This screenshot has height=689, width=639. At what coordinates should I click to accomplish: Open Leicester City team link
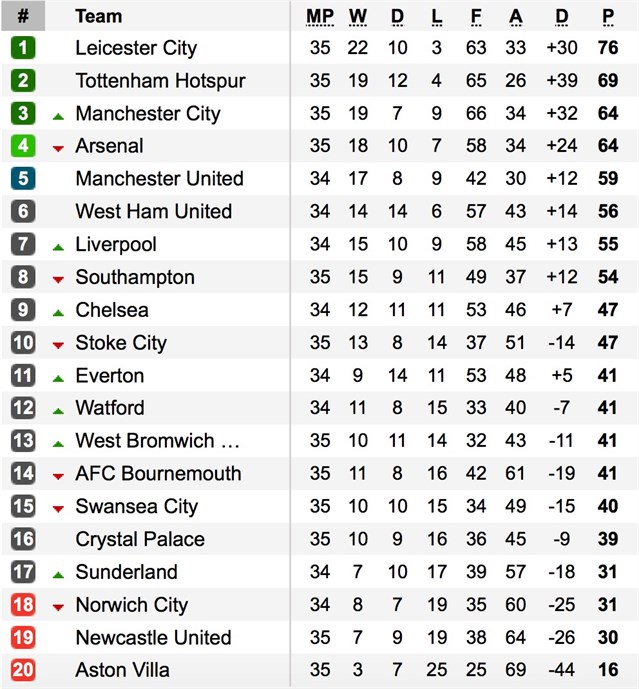[136, 48]
